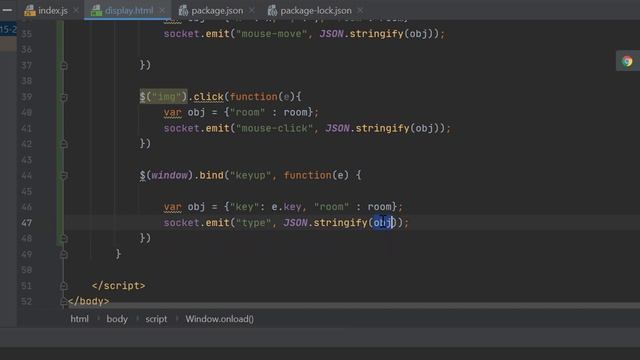The image size is (640, 360).
Task: Click the window keyword on line 44
Action: pos(169,176)
